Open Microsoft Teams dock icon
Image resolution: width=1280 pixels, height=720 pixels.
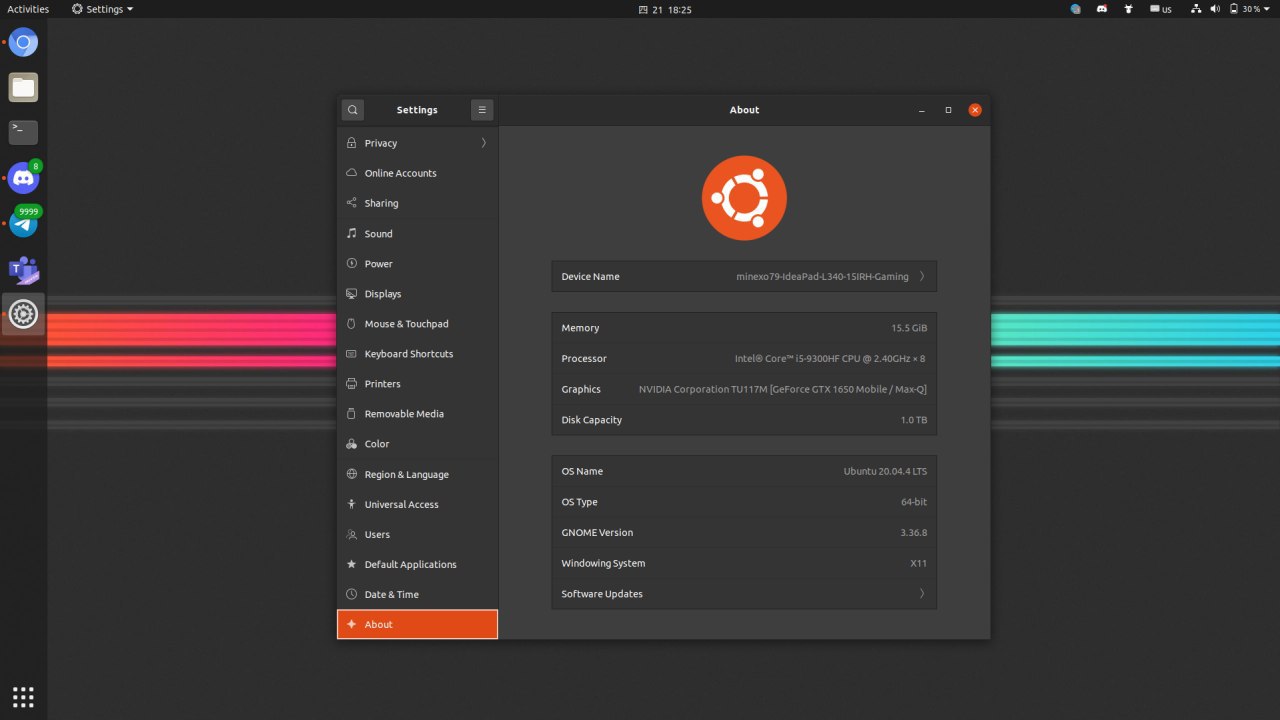coord(23,270)
